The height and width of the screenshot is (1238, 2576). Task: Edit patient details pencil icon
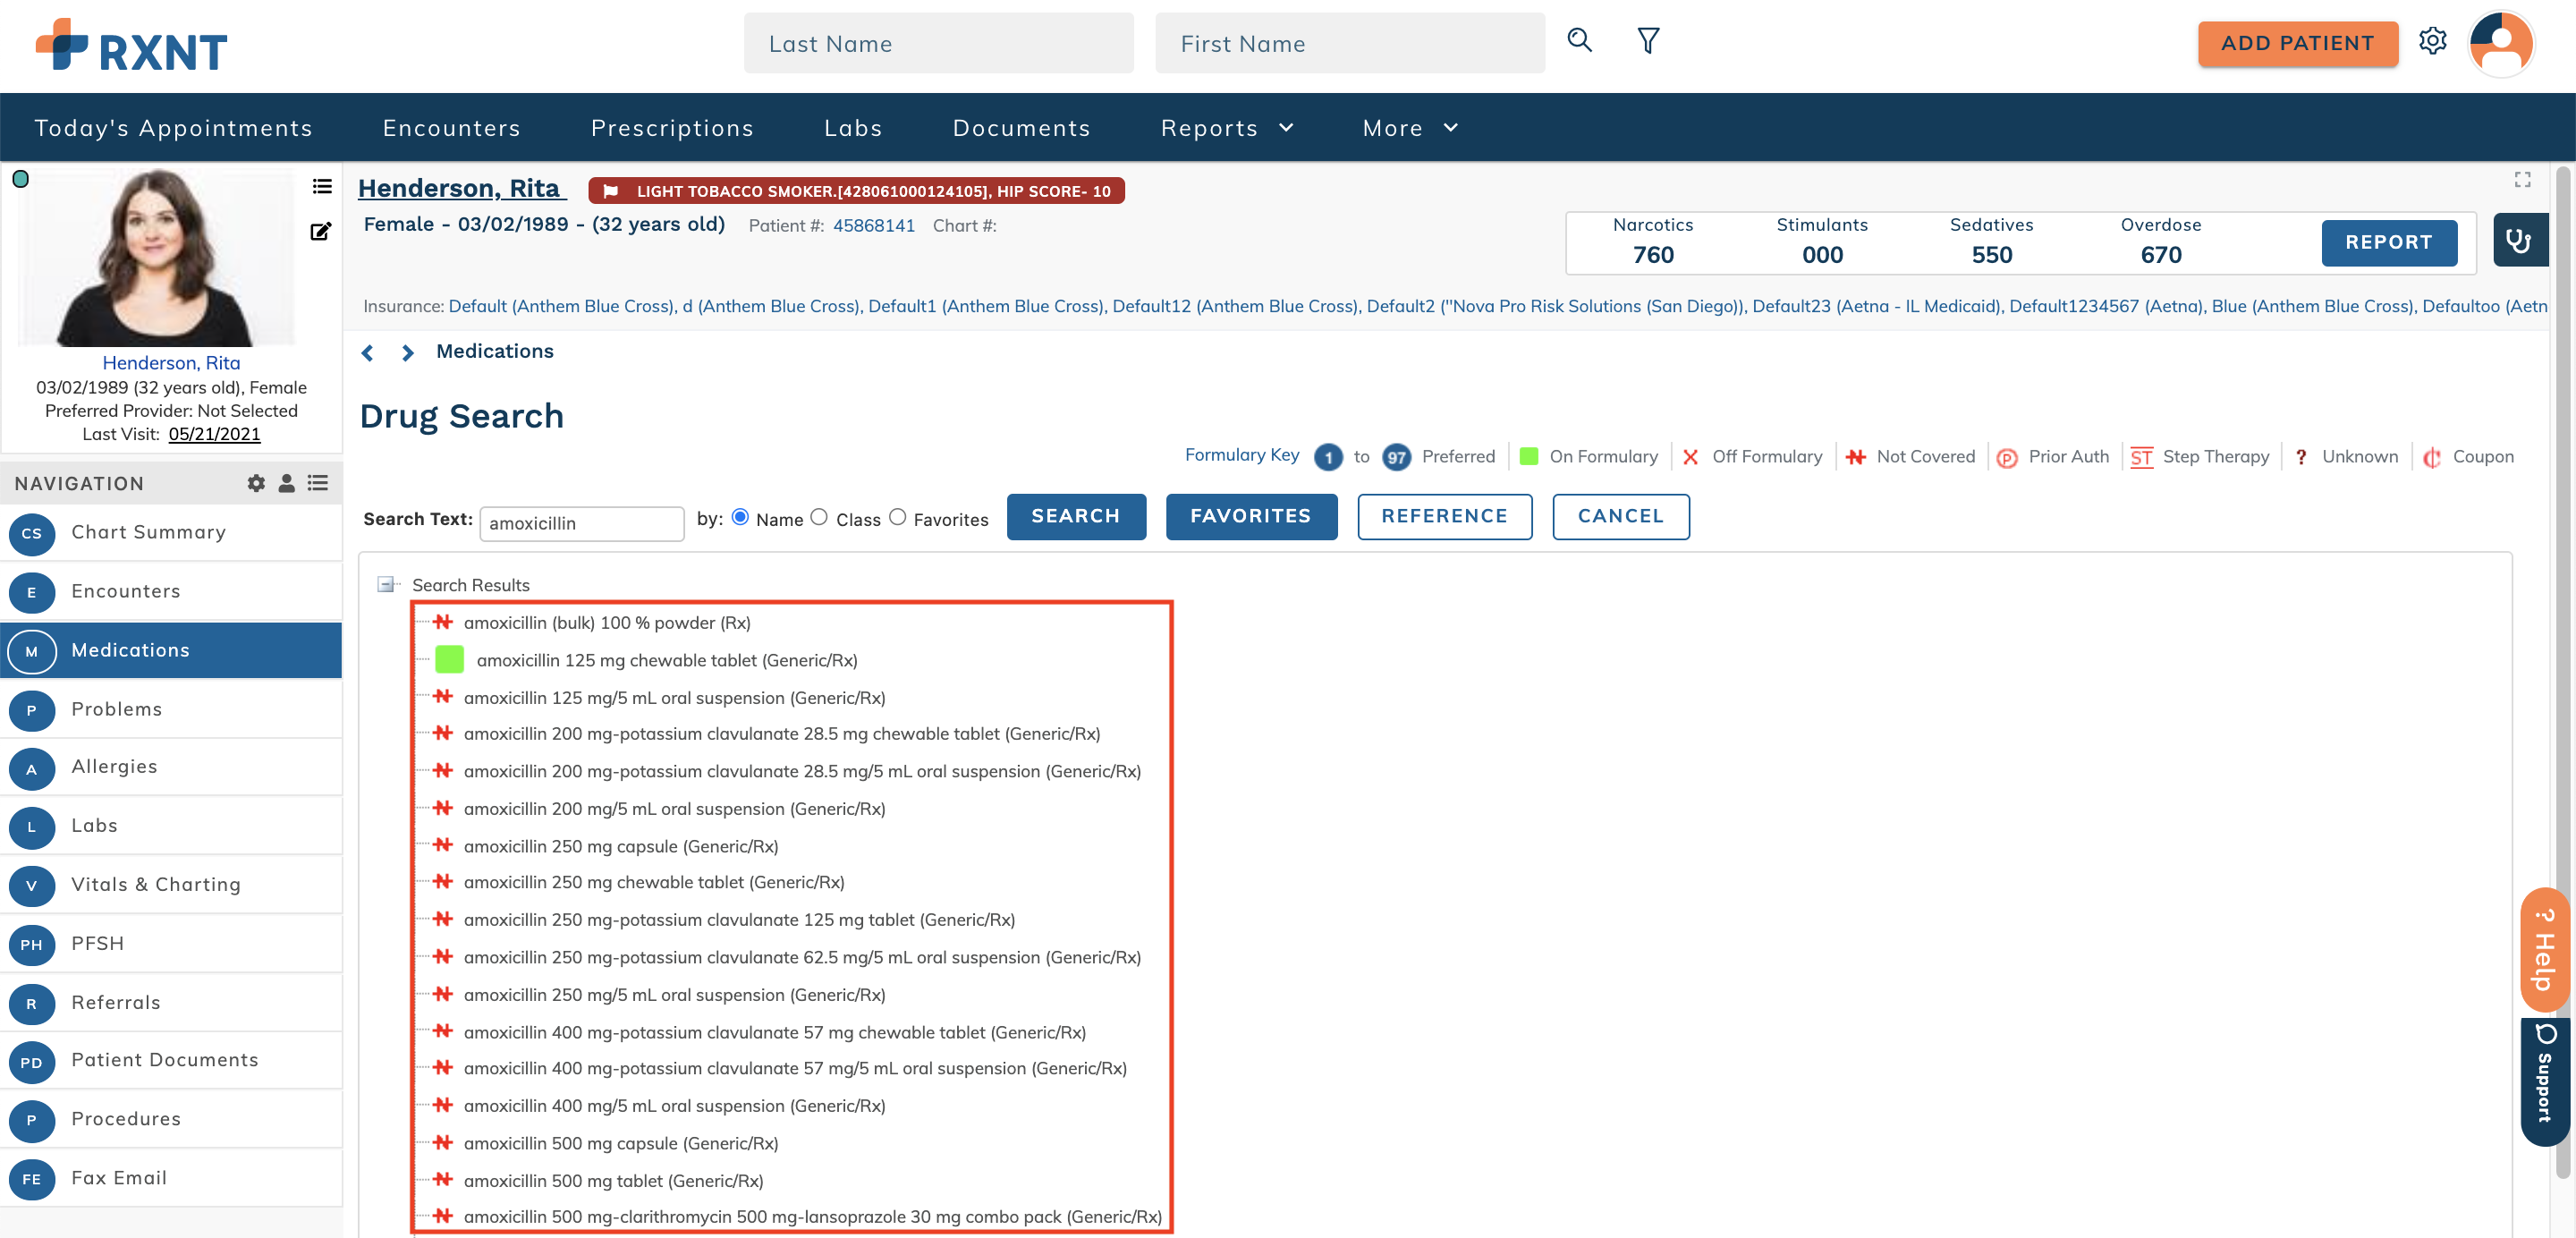(x=320, y=231)
